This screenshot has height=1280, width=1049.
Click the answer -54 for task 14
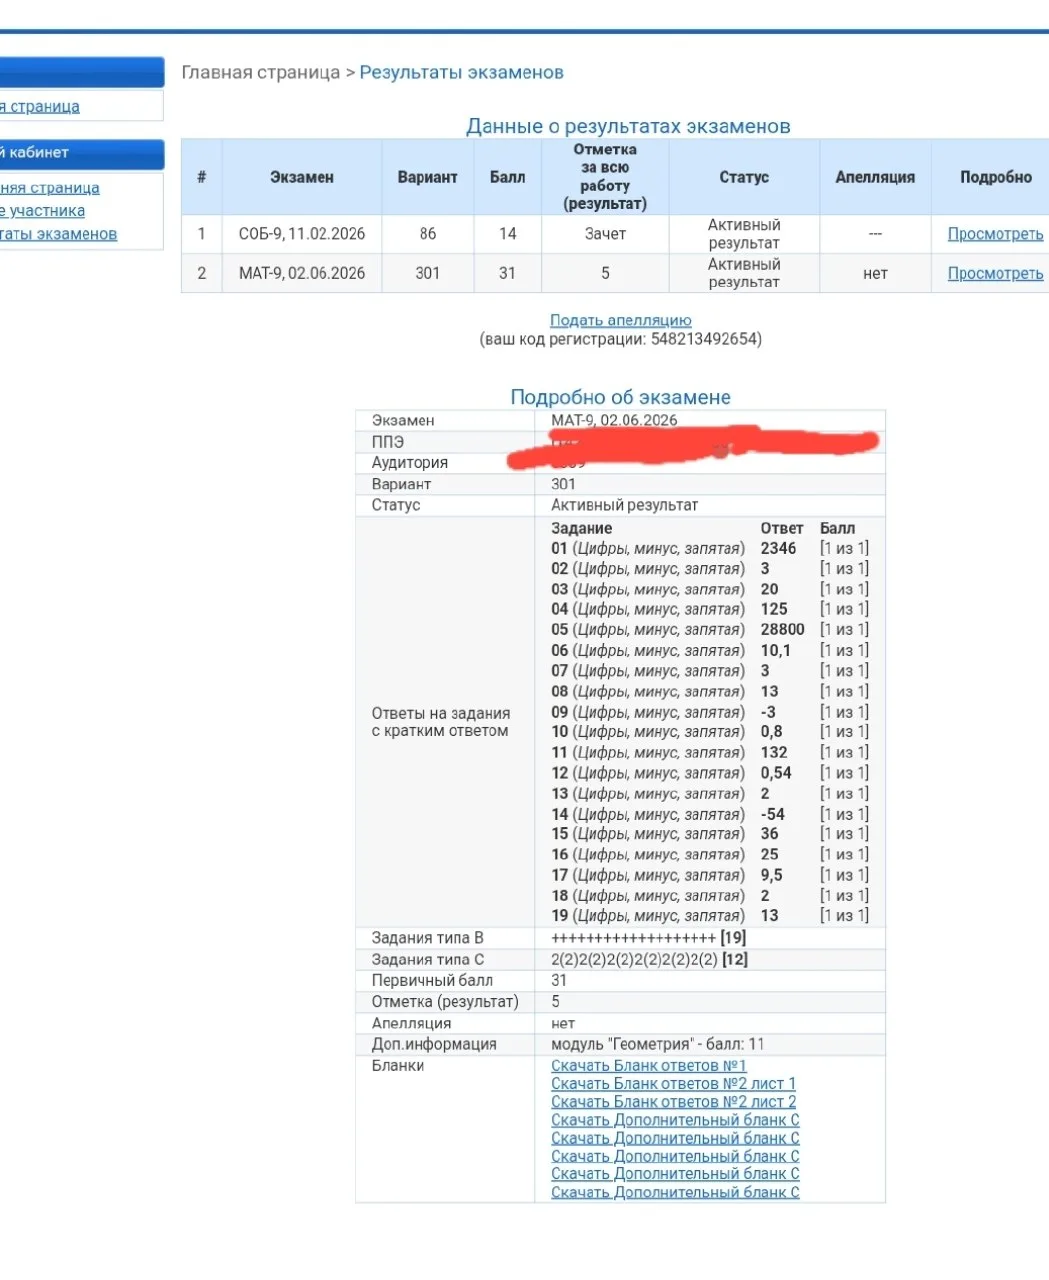point(772,814)
